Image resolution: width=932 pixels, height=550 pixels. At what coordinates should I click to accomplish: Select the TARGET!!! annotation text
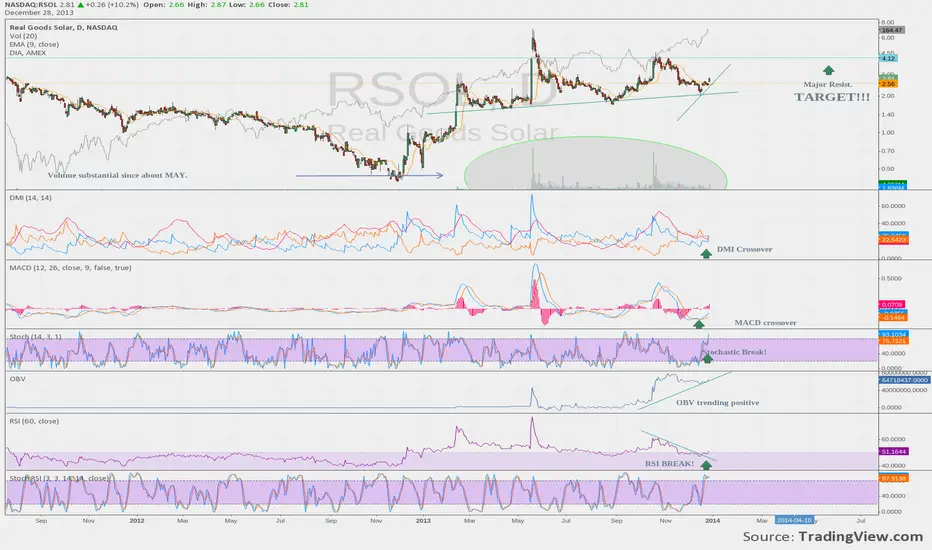click(832, 97)
